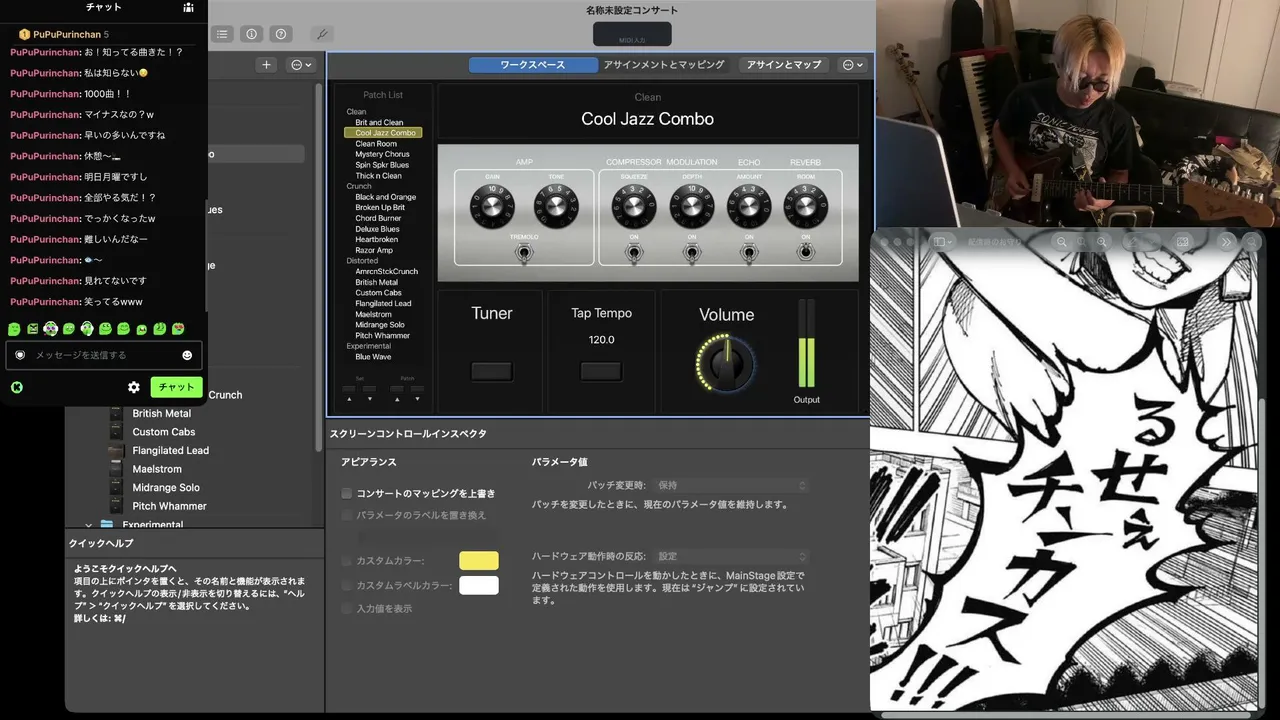
Task: Enable コンサートのマッピングを上書き checkbox
Action: tap(347, 493)
